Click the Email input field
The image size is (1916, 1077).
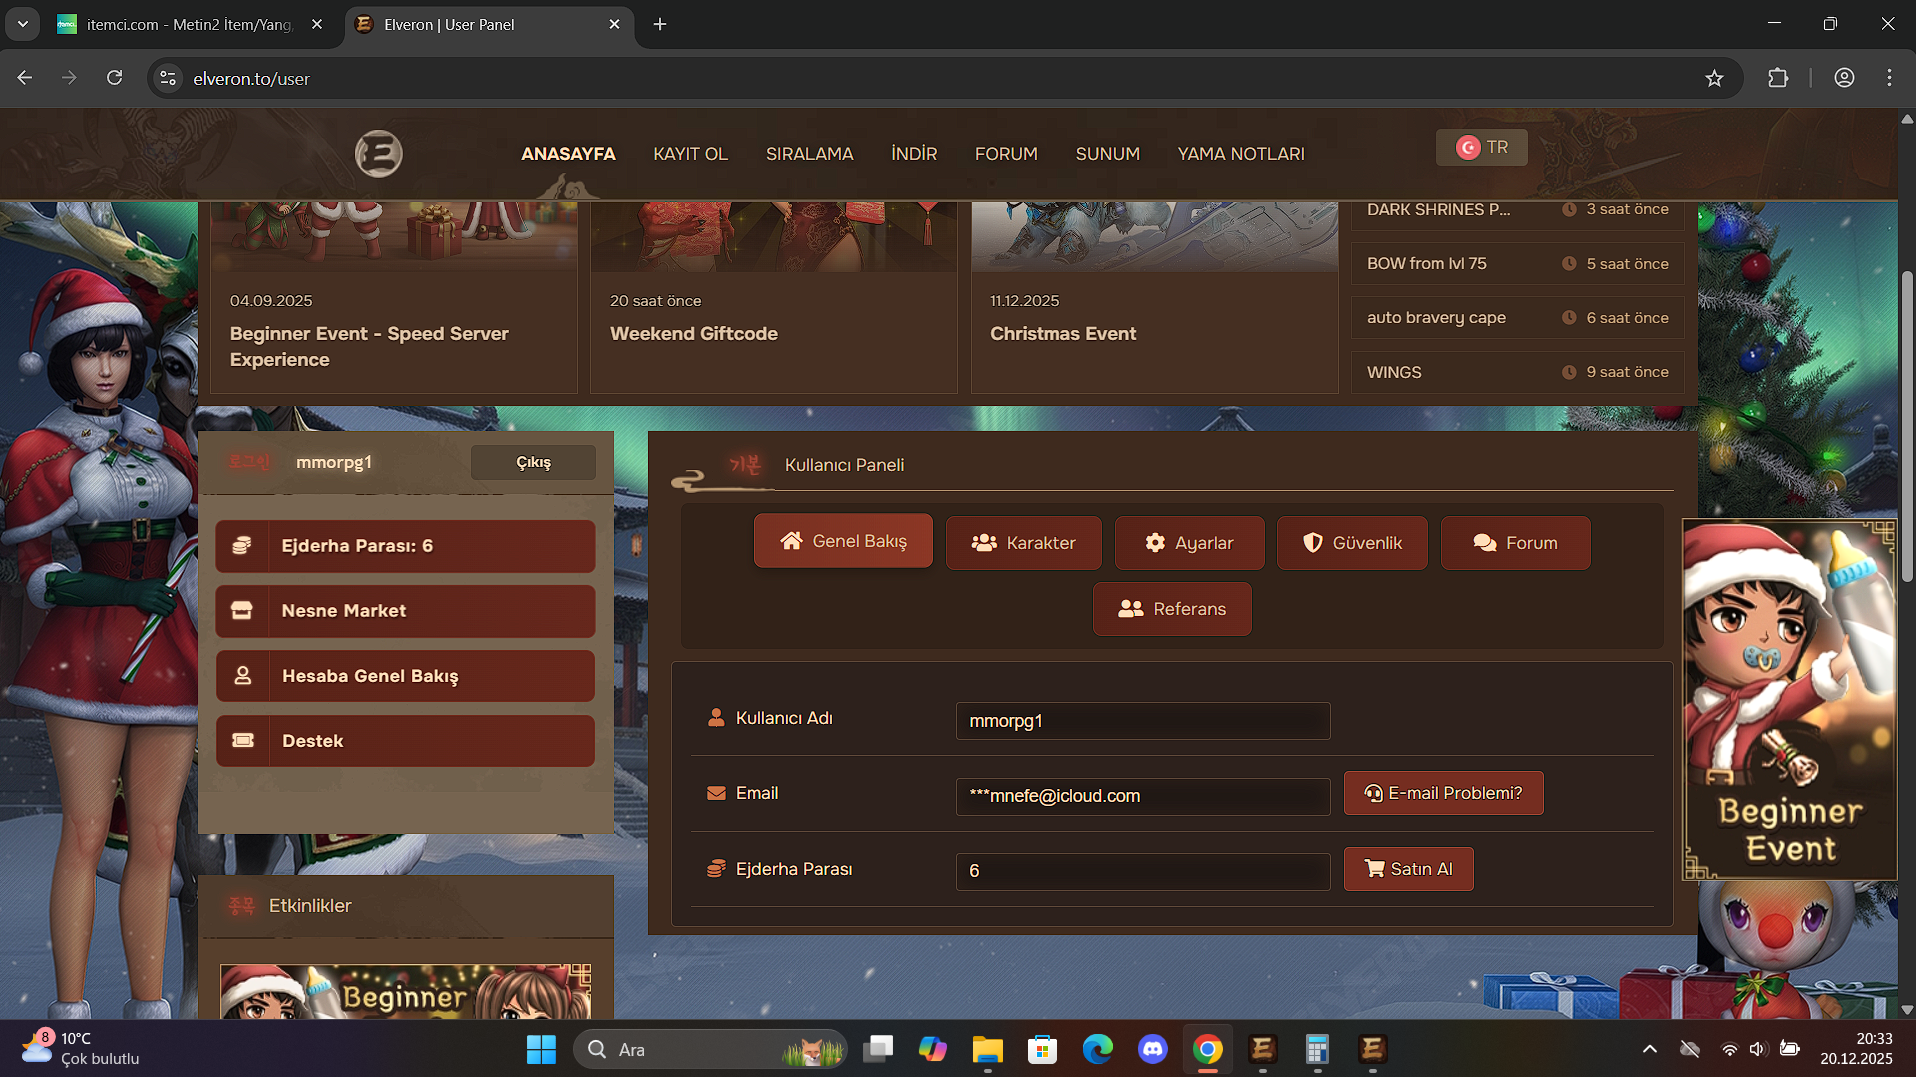point(1143,796)
